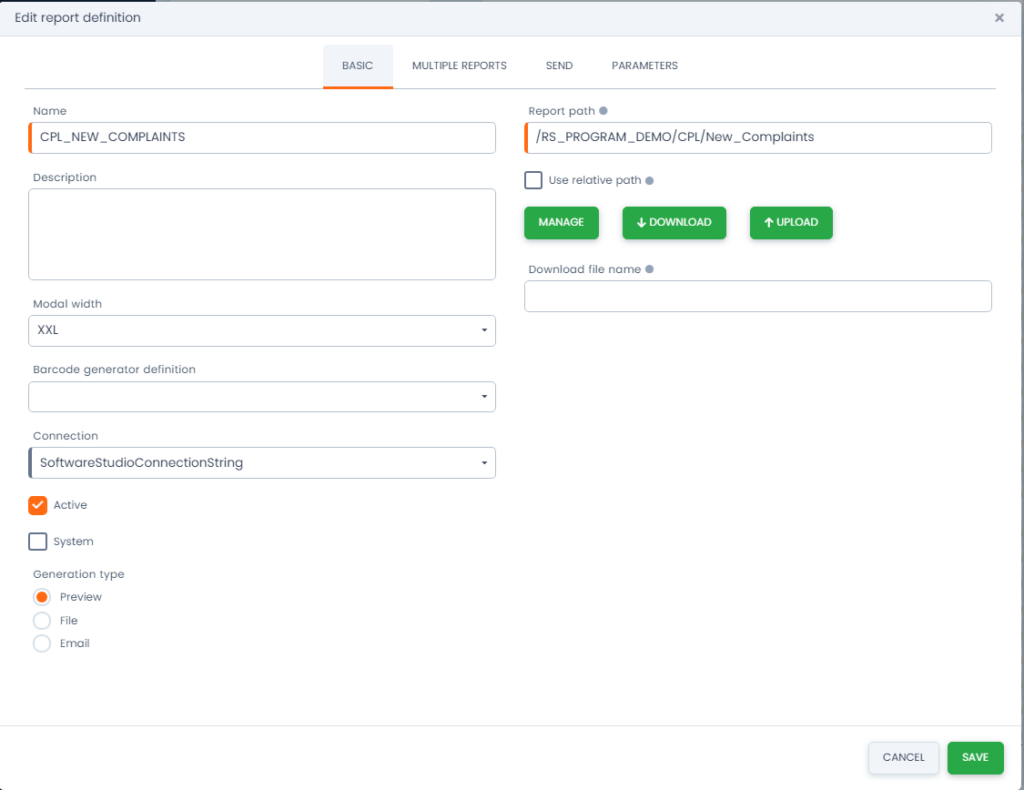This screenshot has width=1024, height=790.
Task: Select the Preview generation type radio
Action: [x=42, y=597]
